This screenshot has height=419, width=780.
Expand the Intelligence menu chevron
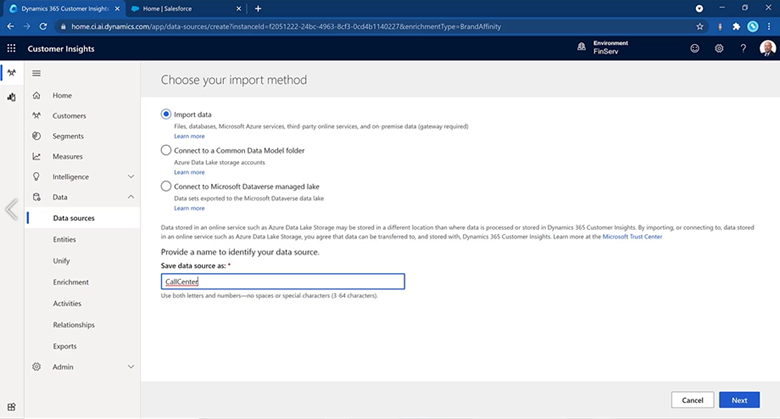[x=131, y=177]
